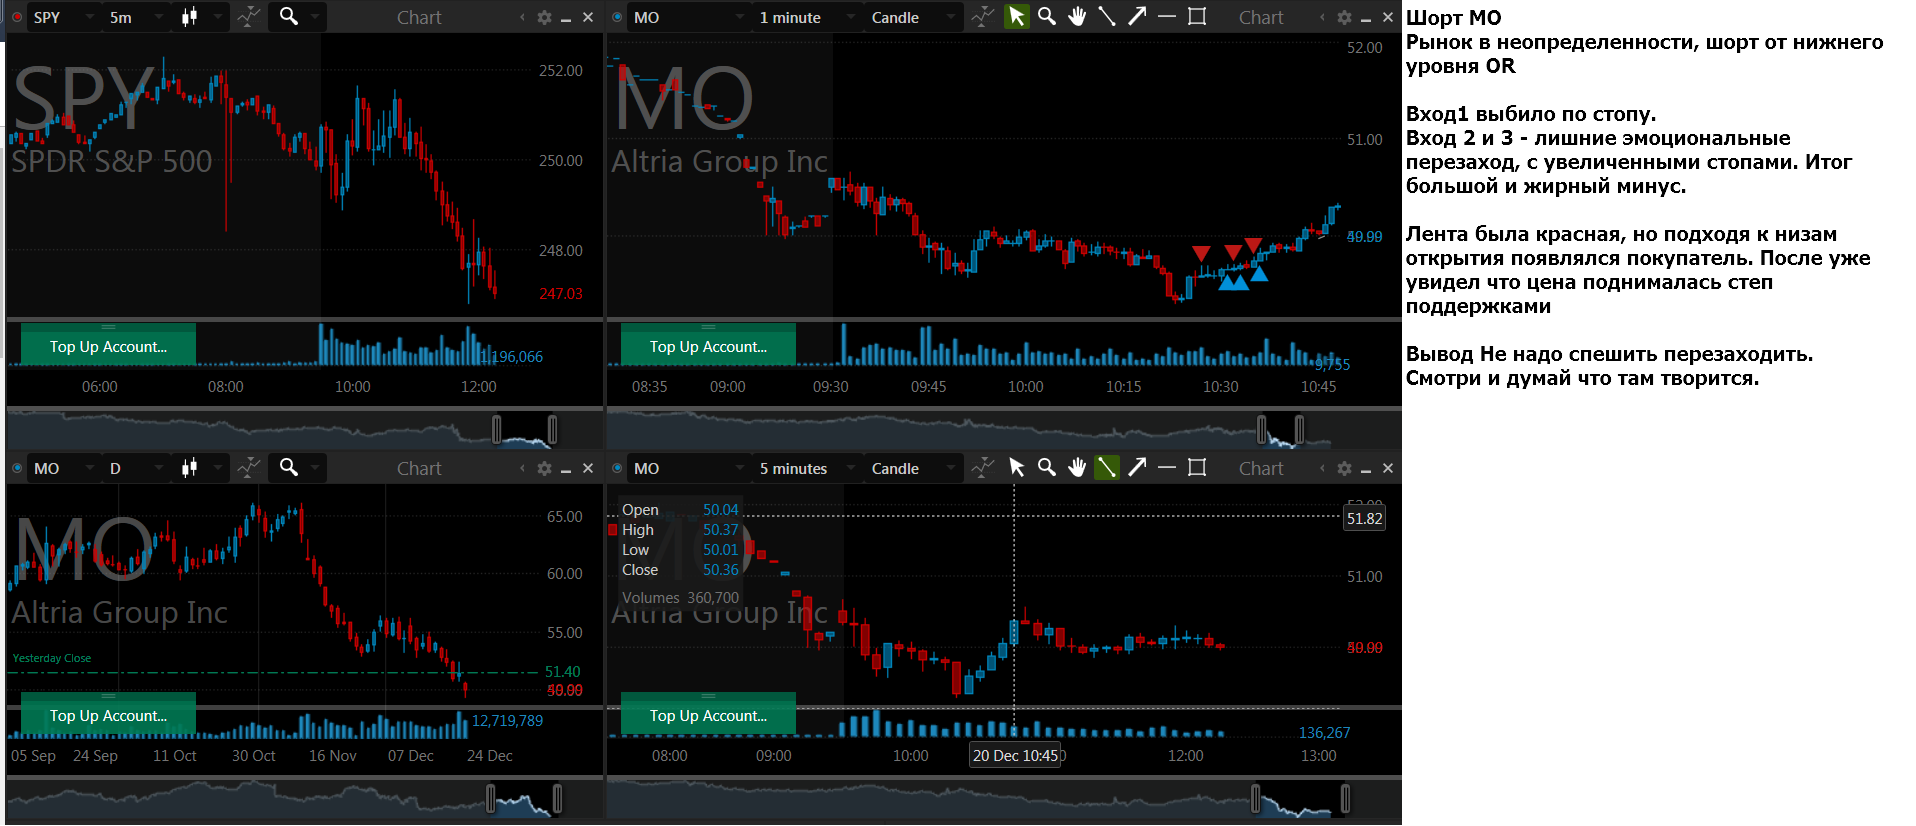1916x826 pixels.
Task: Click the zoom magnifier in MO daily chart
Action: tap(289, 467)
